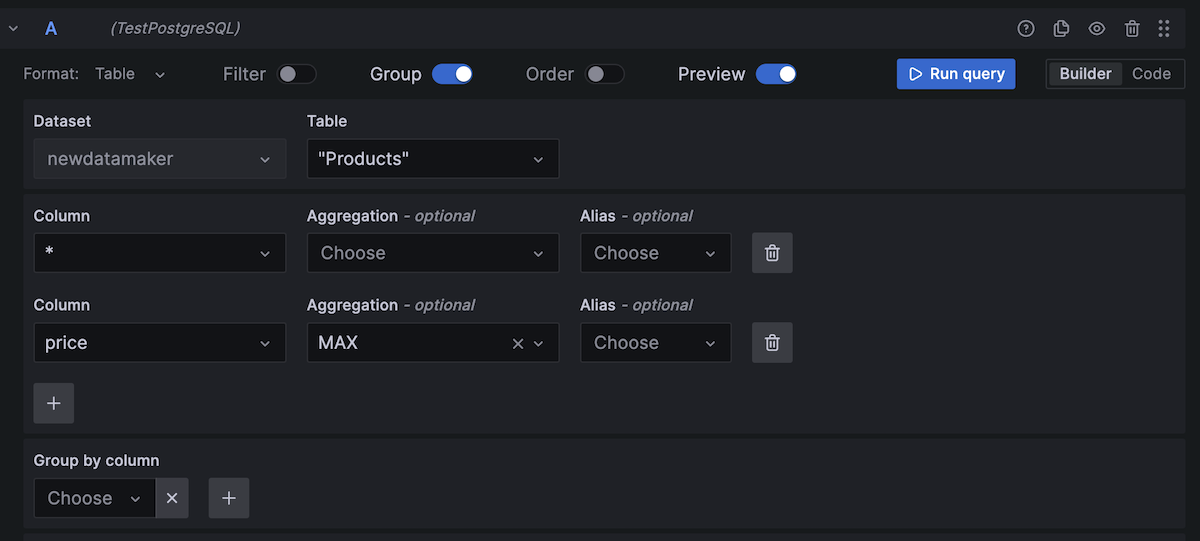Click the drag handle dots for query A
Screen dimensions: 1200x541
tap(1164, 29)
